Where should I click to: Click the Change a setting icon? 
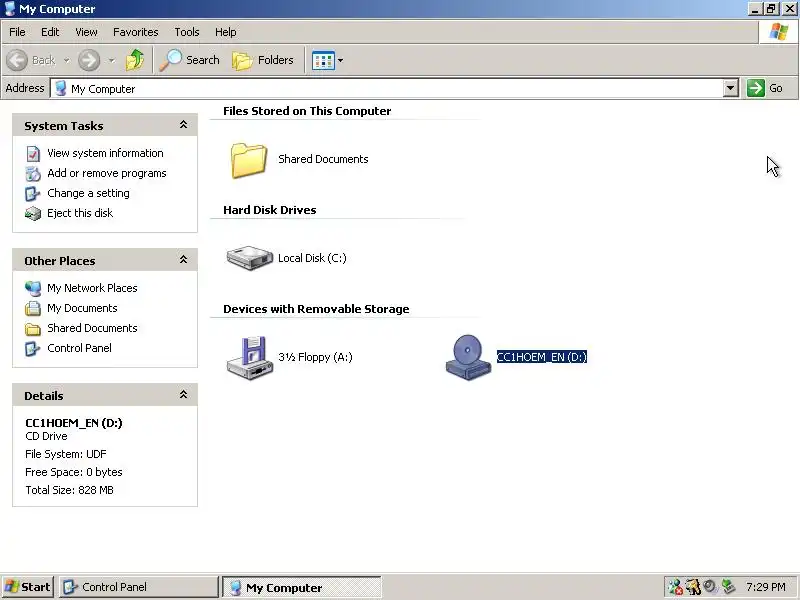33,193
